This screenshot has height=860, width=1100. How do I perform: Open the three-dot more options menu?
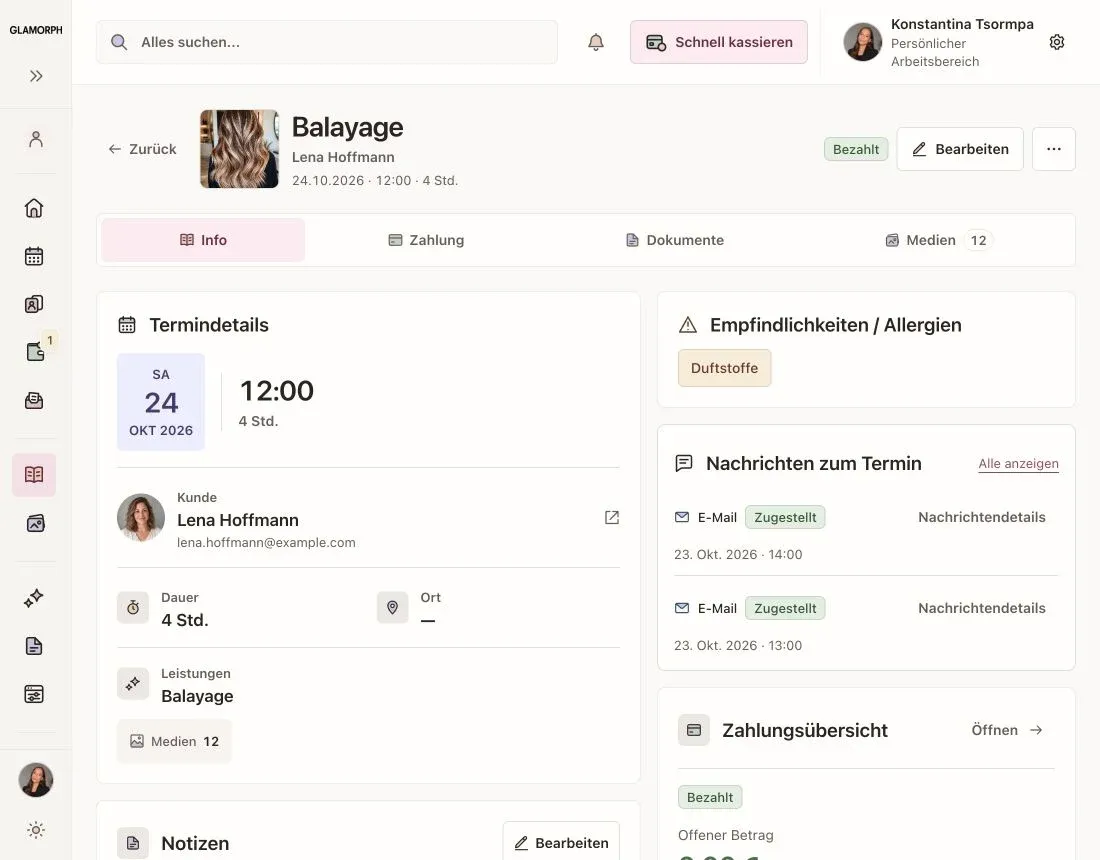[1054, 149]
